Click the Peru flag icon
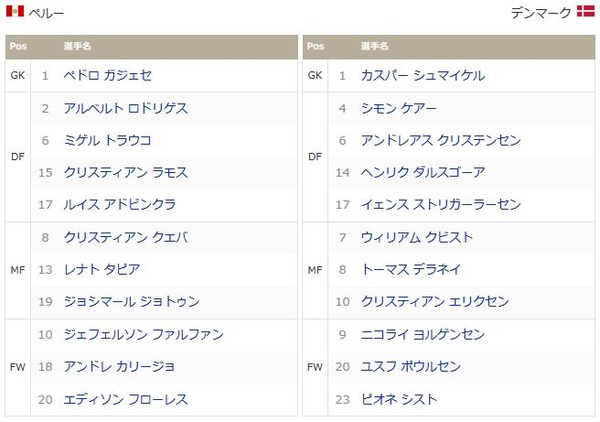This screenshot has width=600, height=422. 15,11
